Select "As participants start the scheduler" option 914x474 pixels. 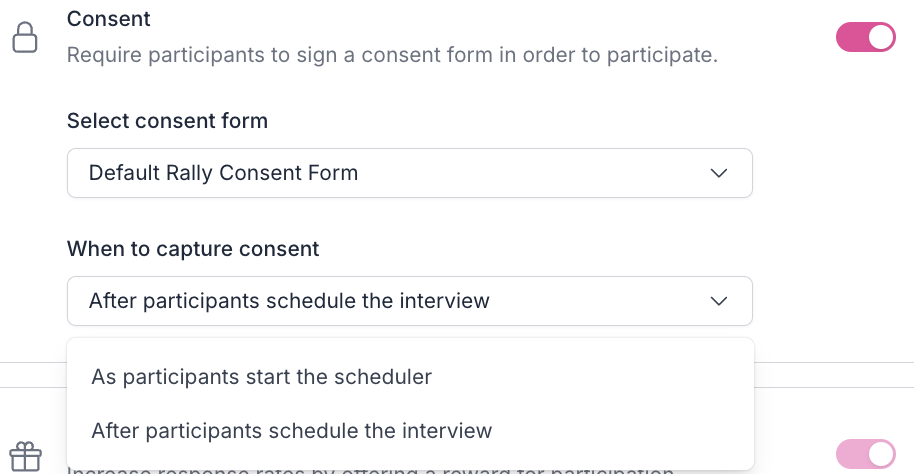pyautogui.click(x=261, y=377)
